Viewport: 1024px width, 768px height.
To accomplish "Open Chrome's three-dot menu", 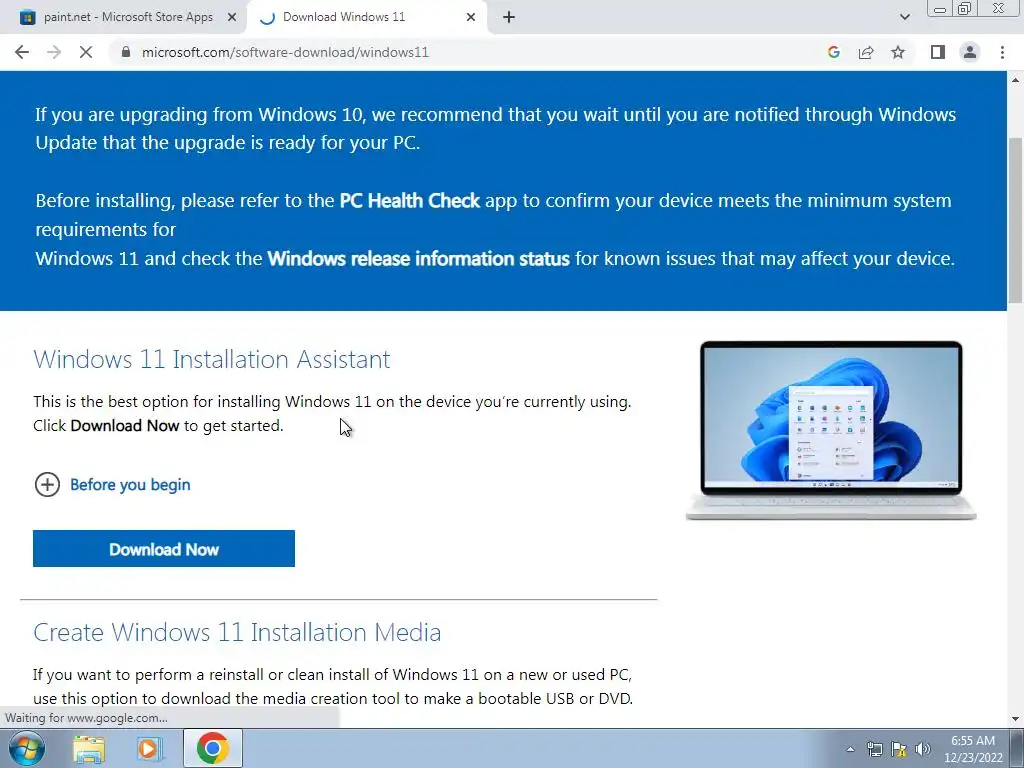I will click(x=1002, y=52).
